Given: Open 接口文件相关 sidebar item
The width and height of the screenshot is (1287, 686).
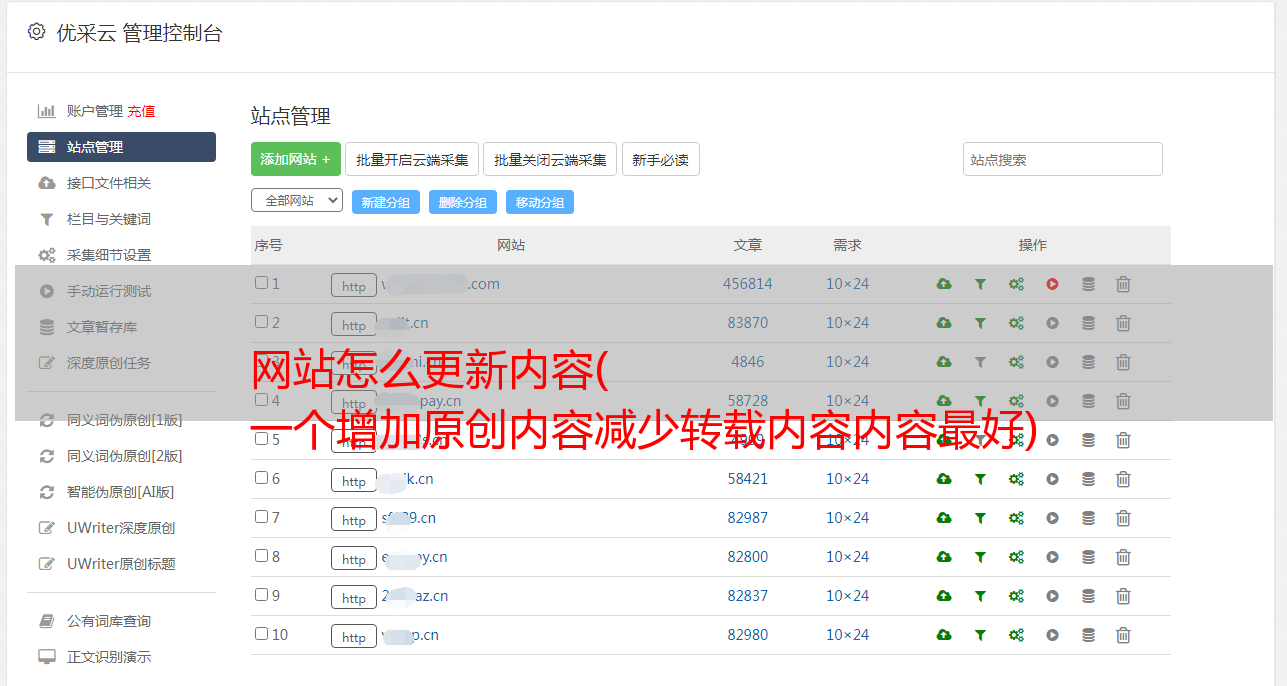Looking at the screenshot, I should point(109,183).
